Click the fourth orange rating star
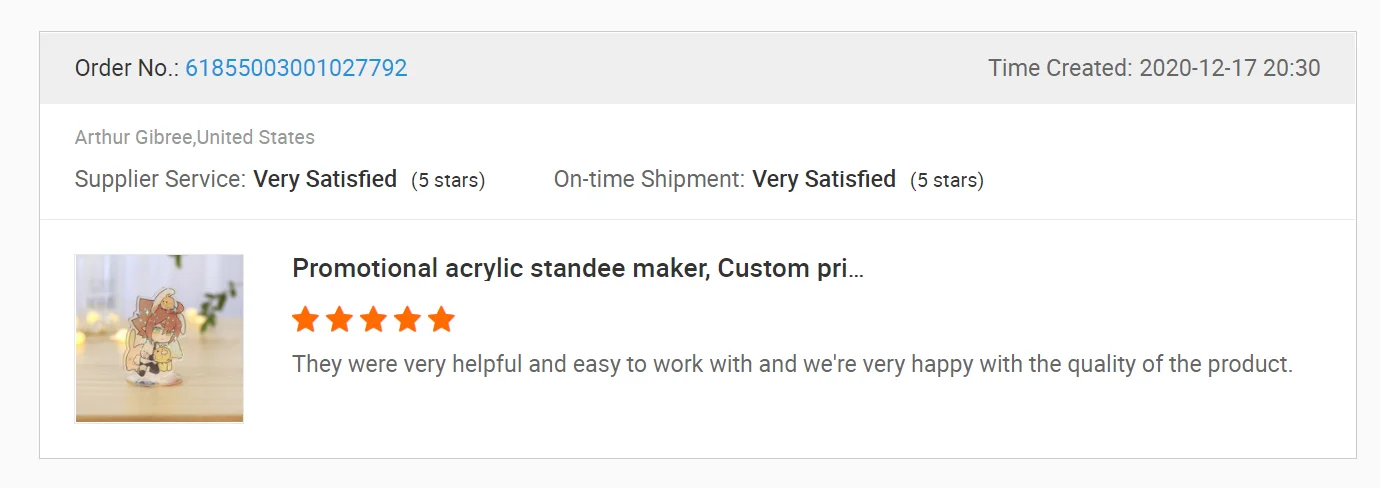This screenshot has height=488, width=1380. 407,320
